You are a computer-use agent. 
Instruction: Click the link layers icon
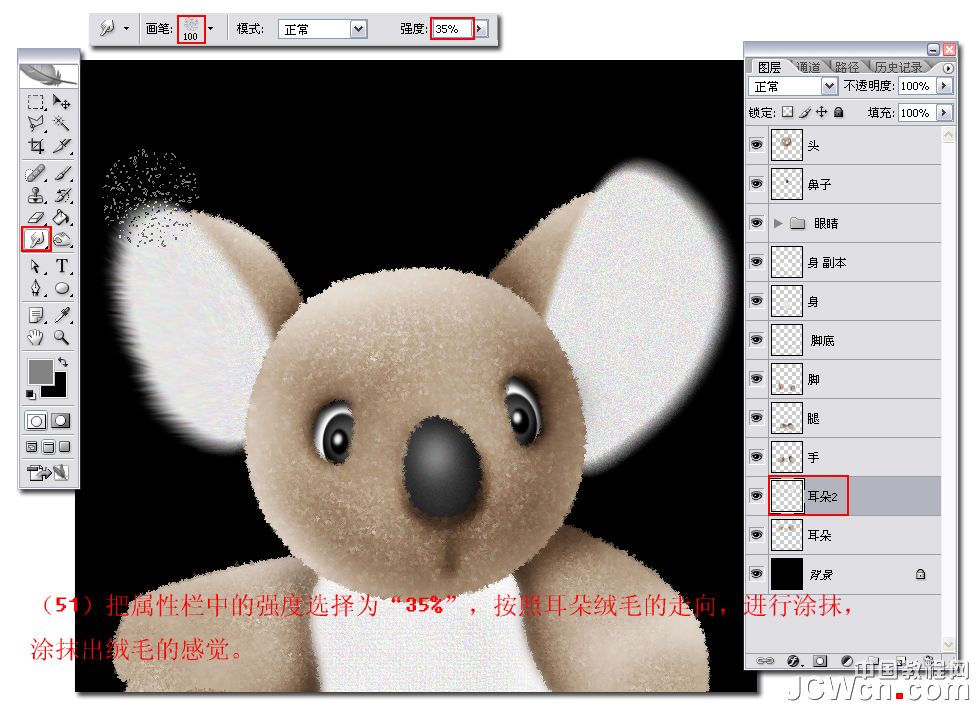pyautogui.click(x=764, y=661)
